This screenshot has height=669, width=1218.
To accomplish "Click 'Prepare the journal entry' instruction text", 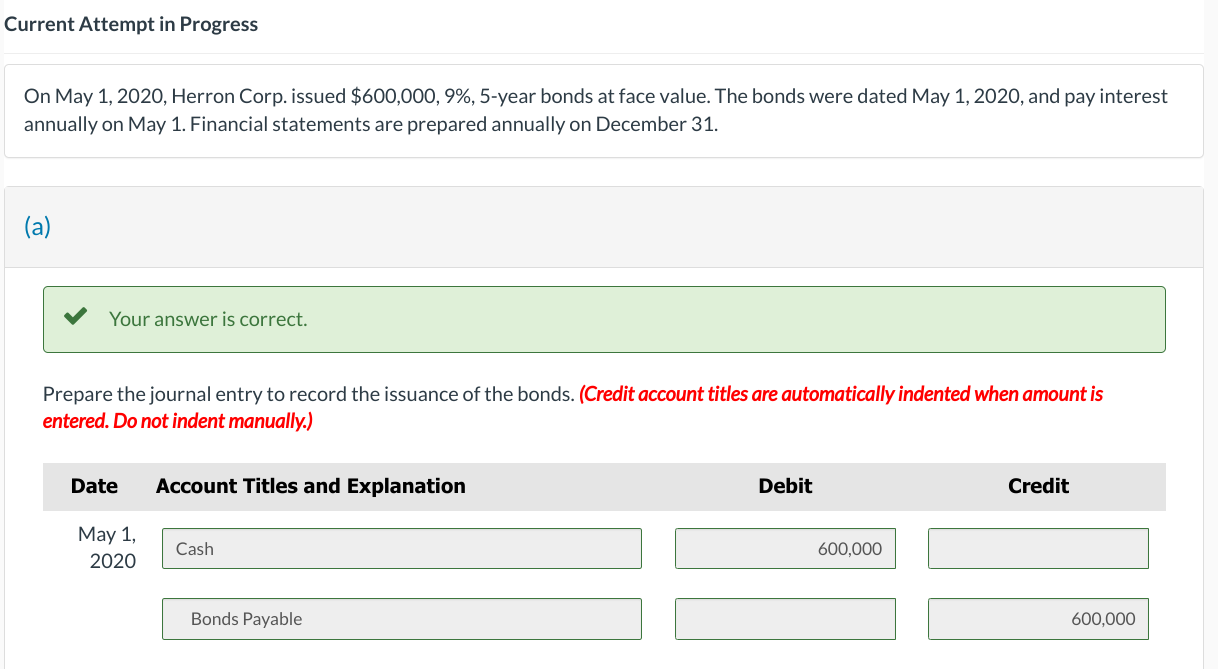I will click(300, 393).
